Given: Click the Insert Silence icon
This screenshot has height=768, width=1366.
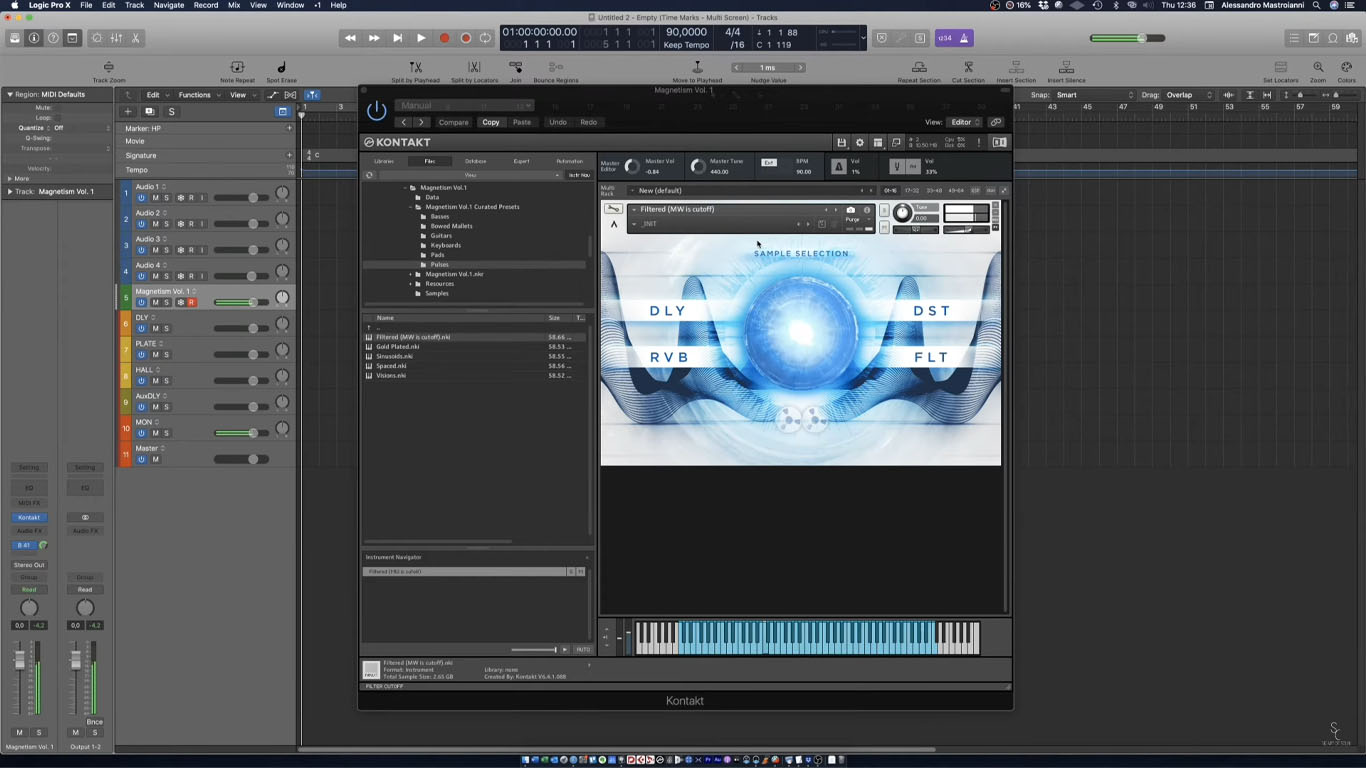Looking at the screenshot, I should point(1066,67).
